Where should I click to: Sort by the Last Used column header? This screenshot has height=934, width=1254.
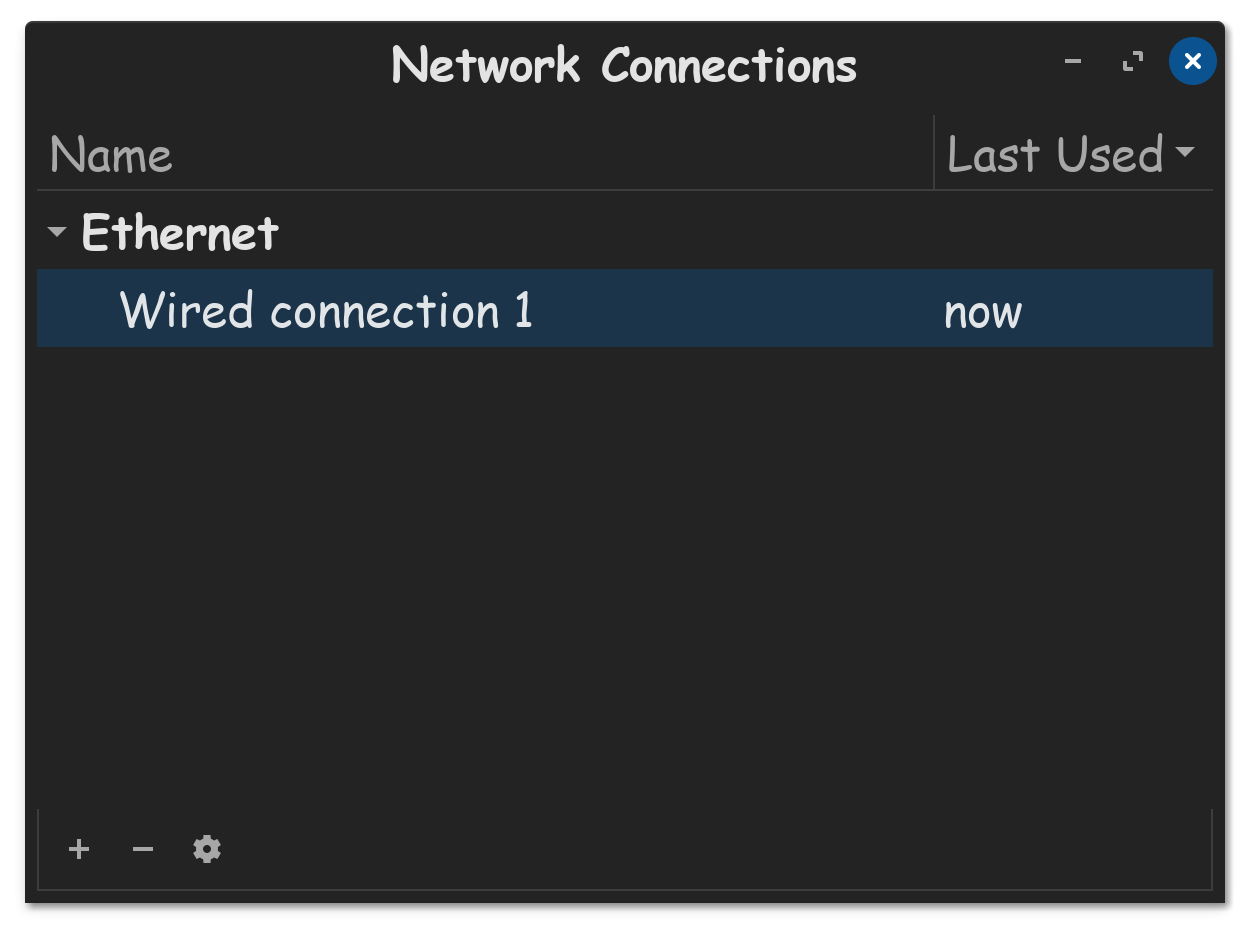point(1074,154)
